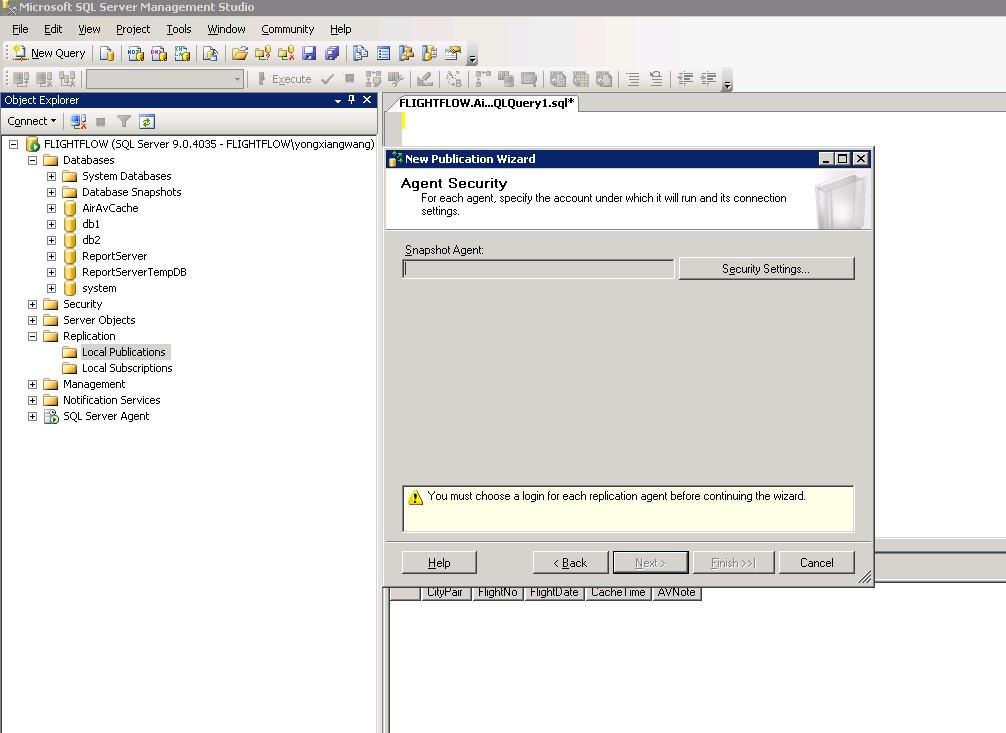Viewport: 1006px width, 733px height.
Task: Cancel the New Publication Wizard
Action: tap(816, 563)
